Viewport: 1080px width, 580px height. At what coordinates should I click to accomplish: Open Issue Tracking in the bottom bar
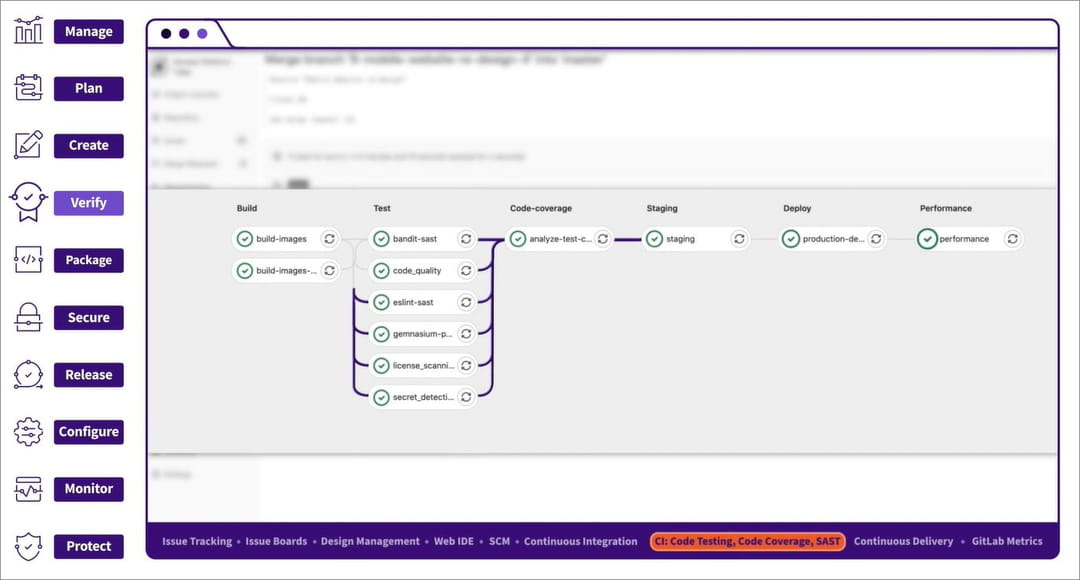tap(197, 541)
